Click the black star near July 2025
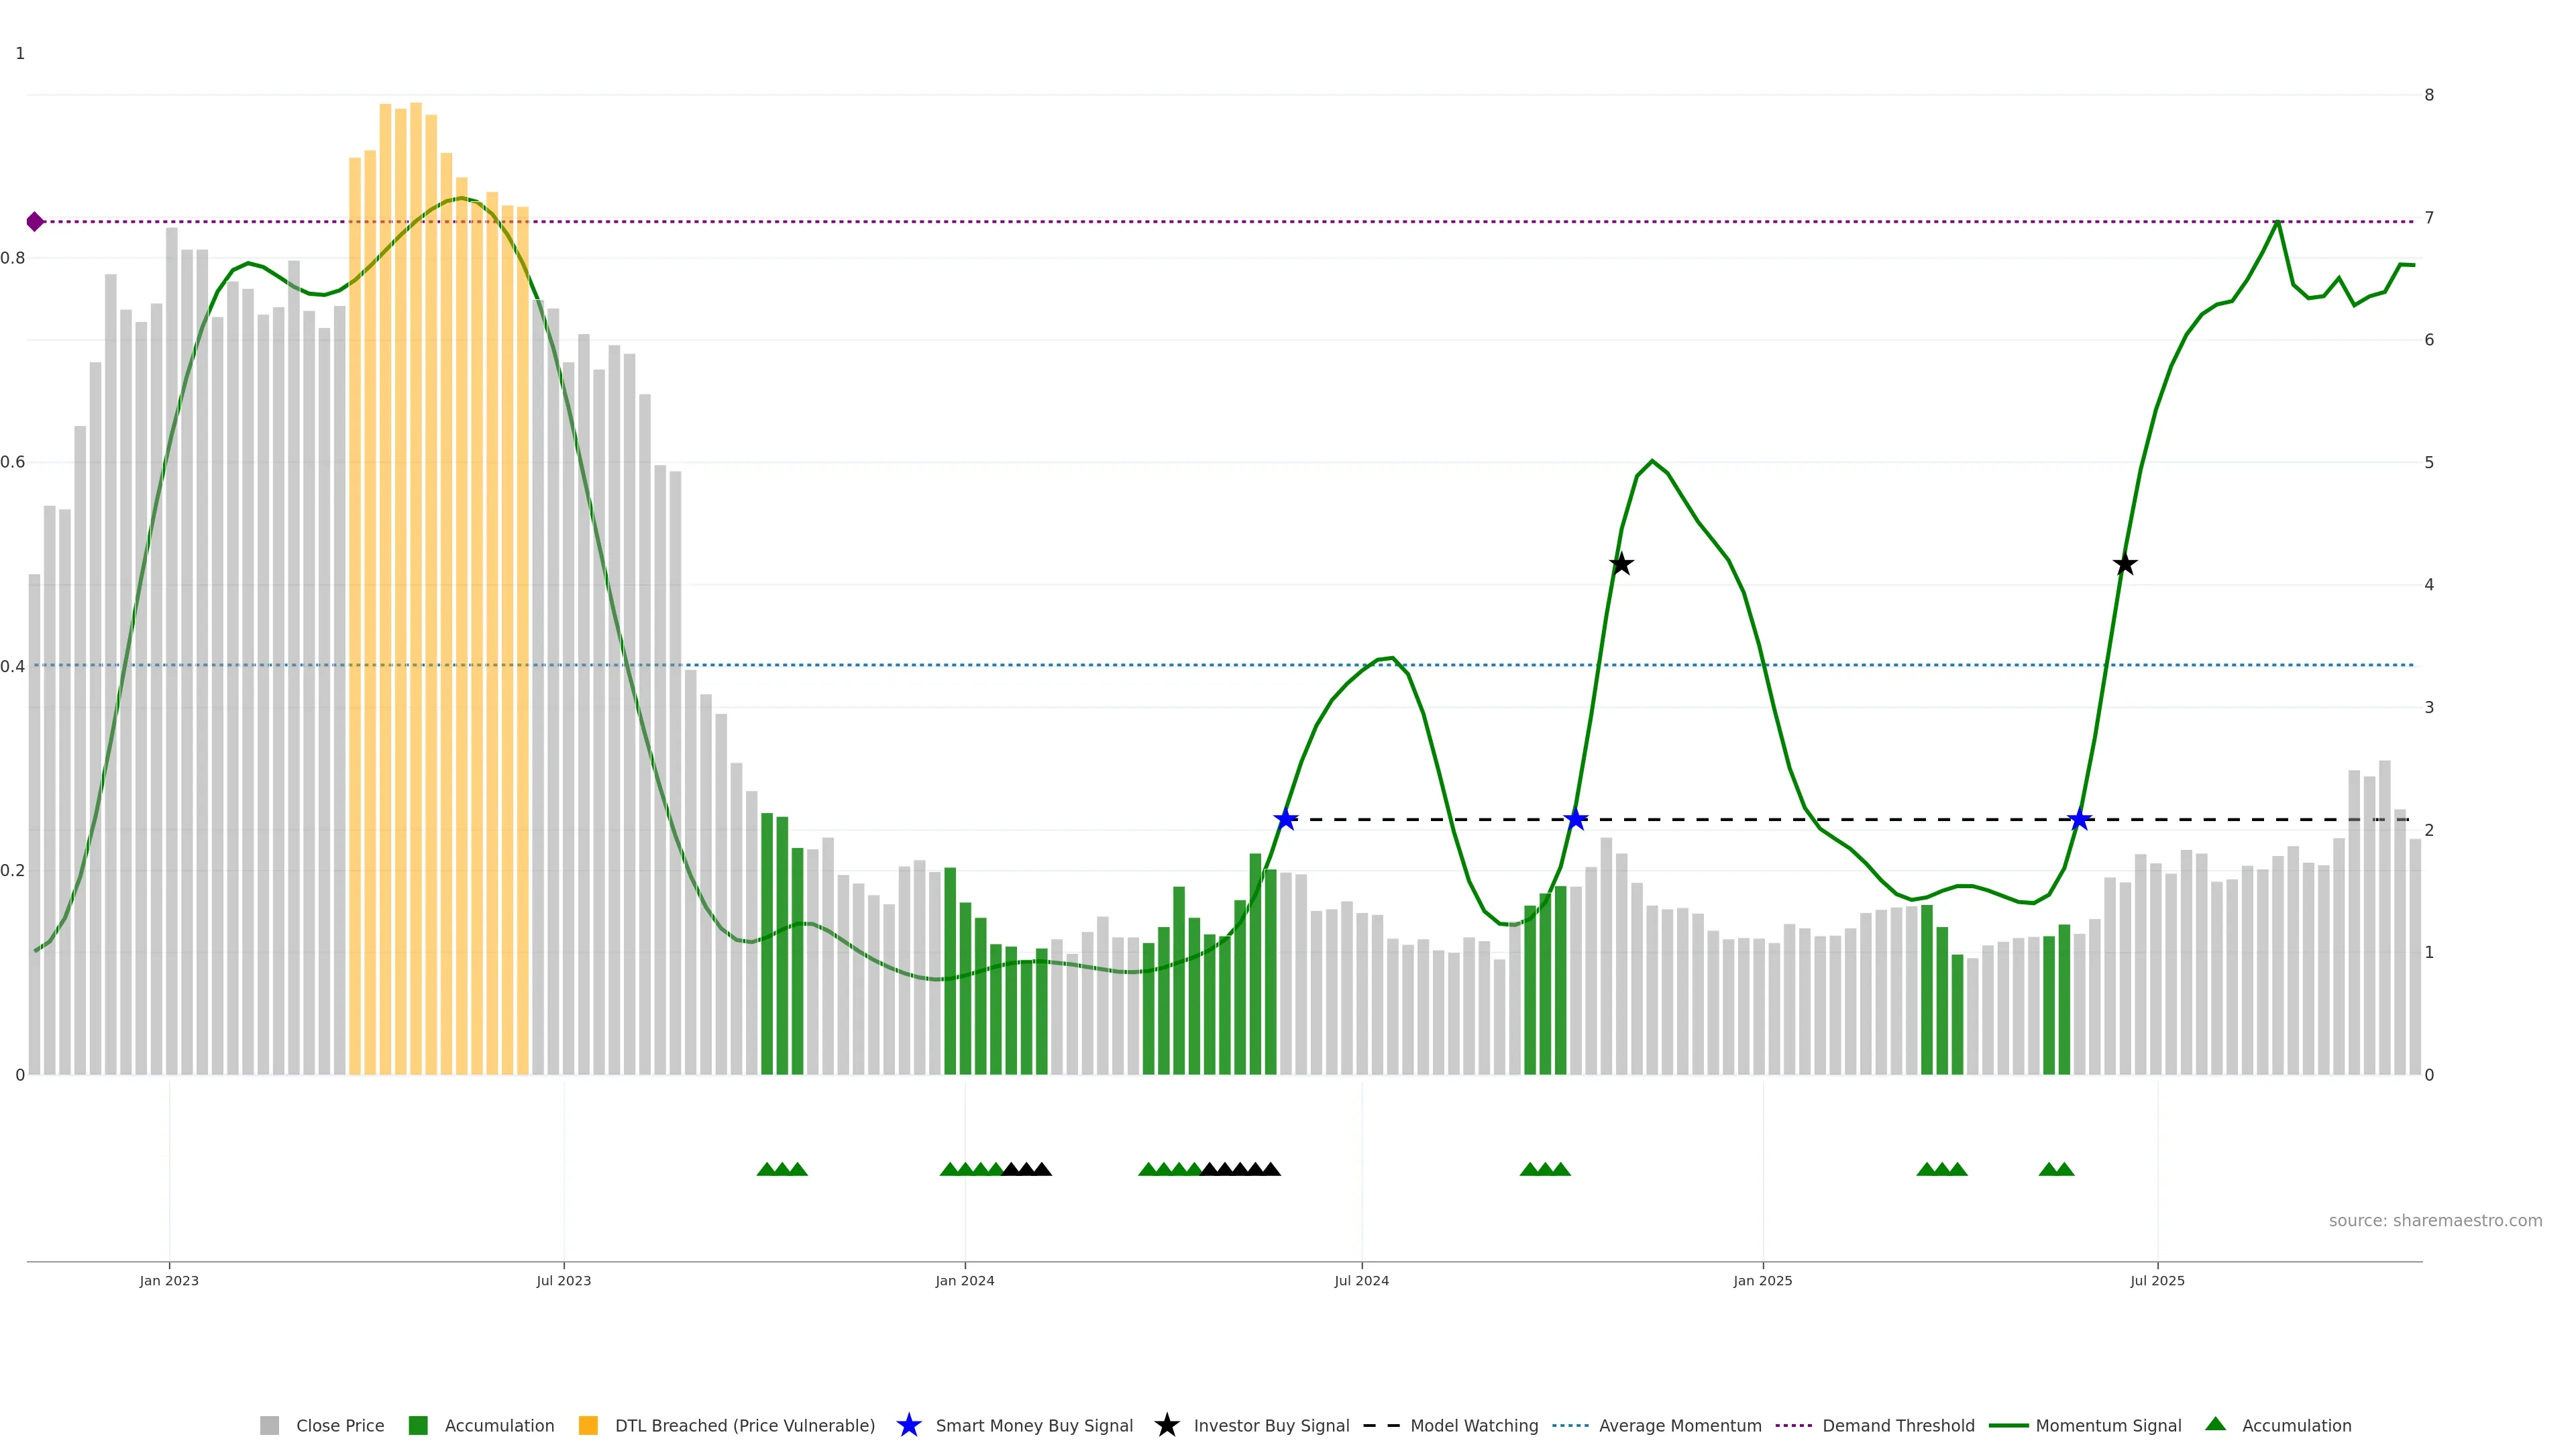 2125,565
